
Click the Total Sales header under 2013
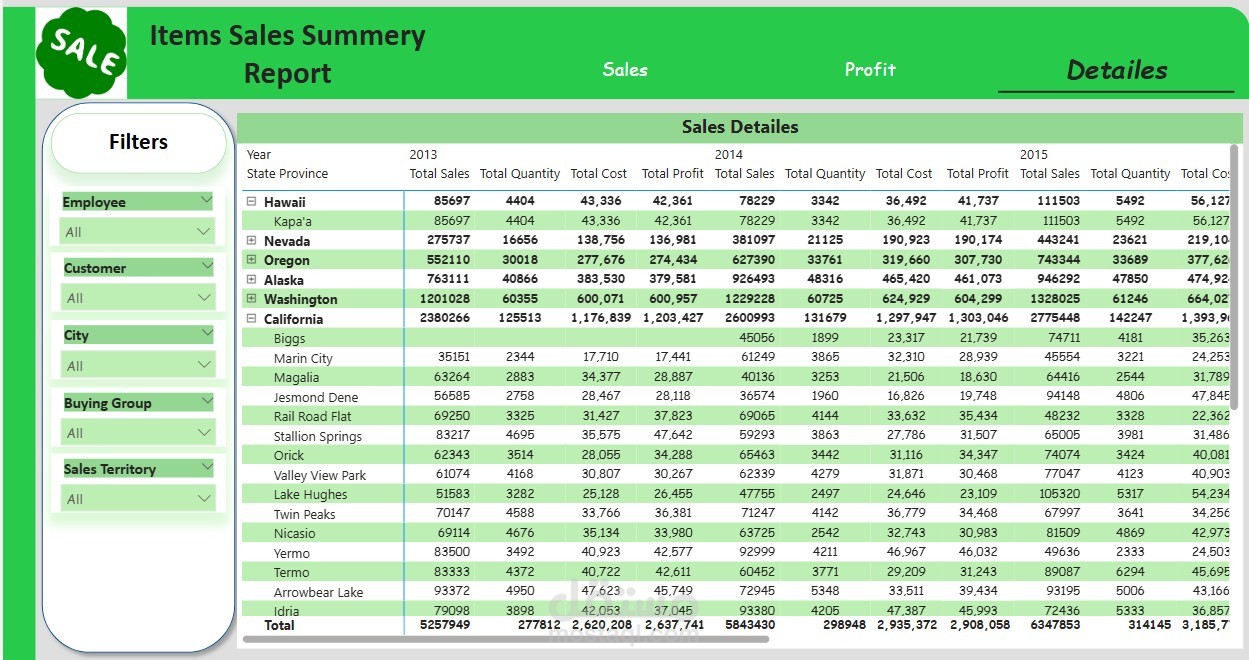click(439, 173)
